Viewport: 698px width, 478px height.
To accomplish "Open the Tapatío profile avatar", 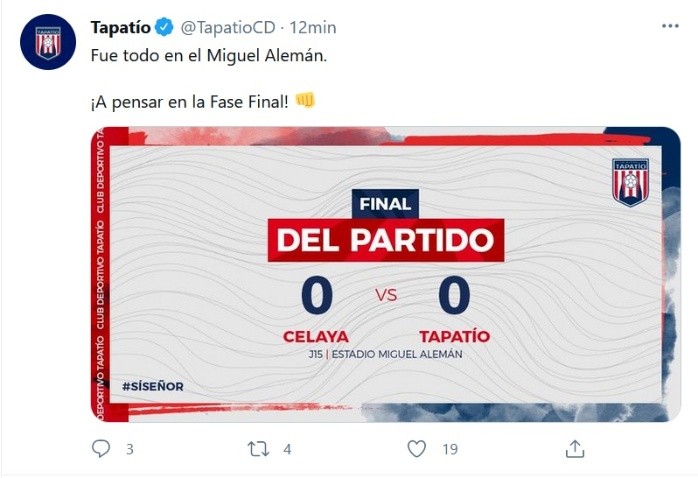I will [x=48, y=42].
